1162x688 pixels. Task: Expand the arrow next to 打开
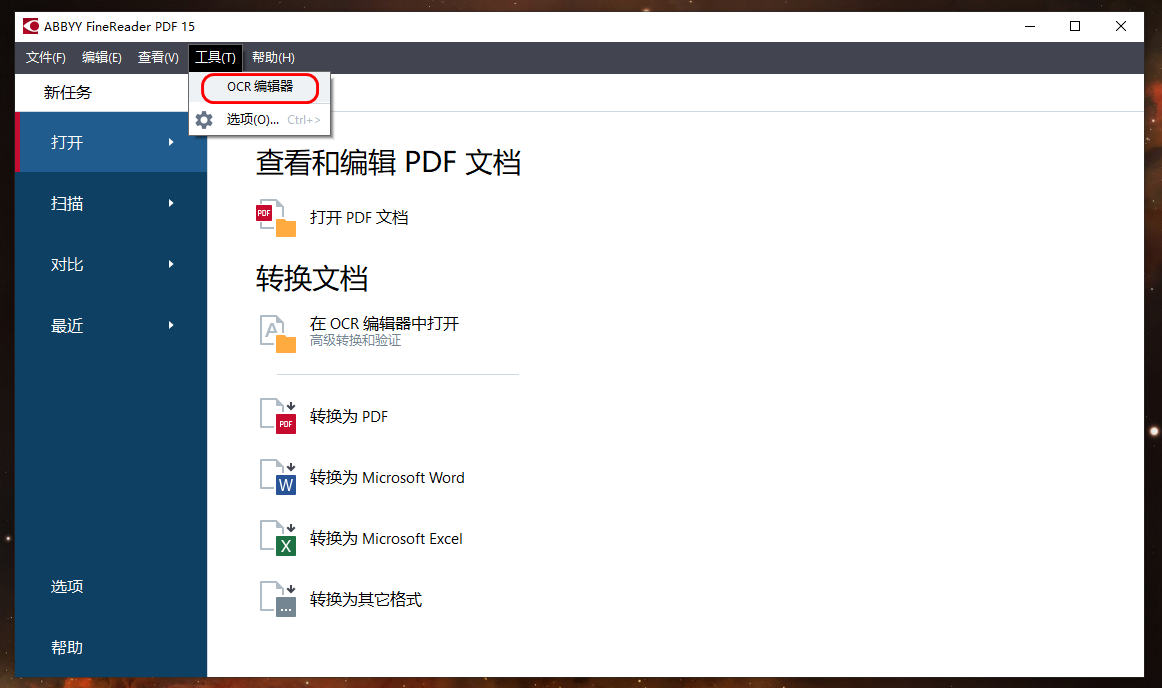pyautogui.click(x=171, y=142)
